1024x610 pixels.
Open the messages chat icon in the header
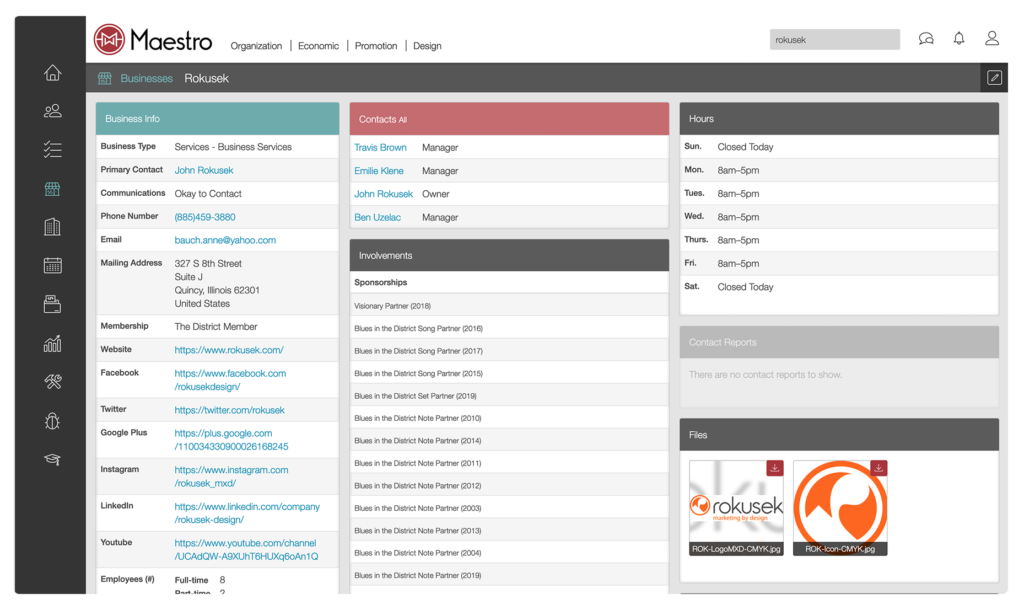click(925, 38)
